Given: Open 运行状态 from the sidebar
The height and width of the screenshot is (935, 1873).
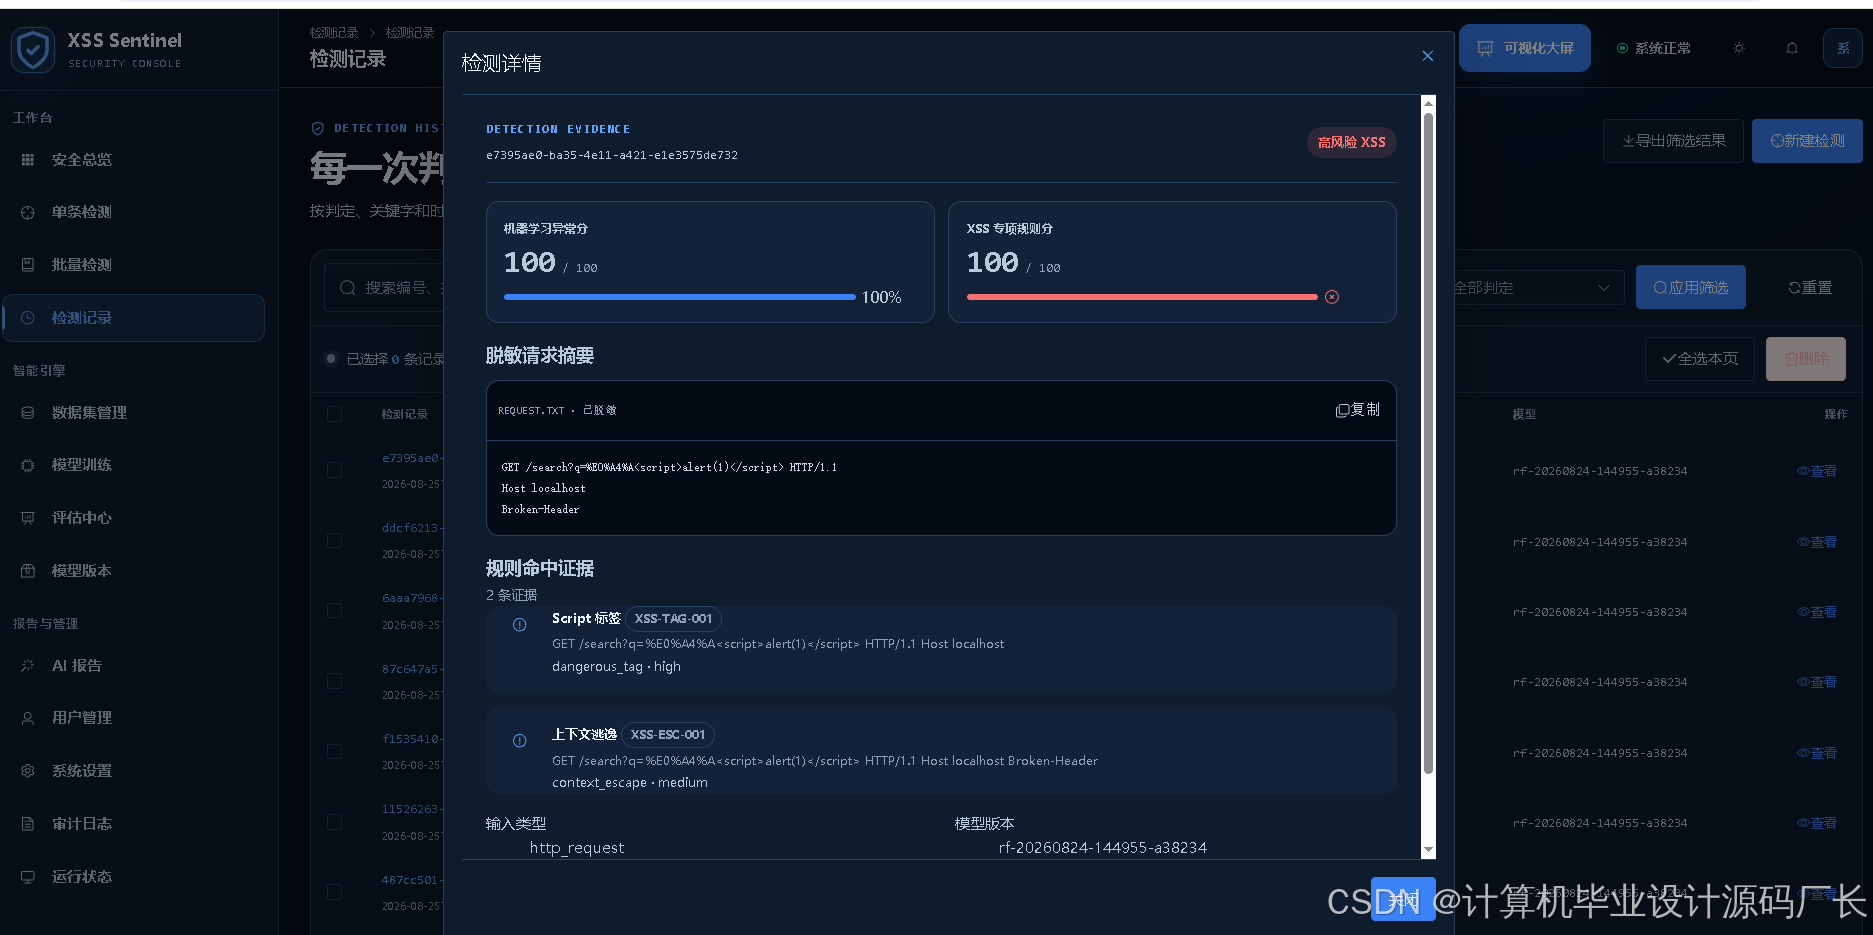Looking at the screenshot, I should (82, 877).
